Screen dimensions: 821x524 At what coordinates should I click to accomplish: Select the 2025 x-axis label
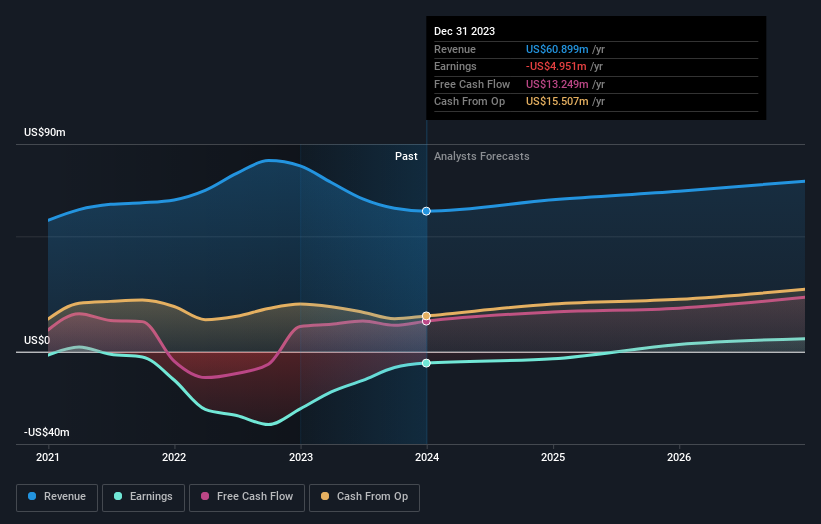(x=553, y=457)
